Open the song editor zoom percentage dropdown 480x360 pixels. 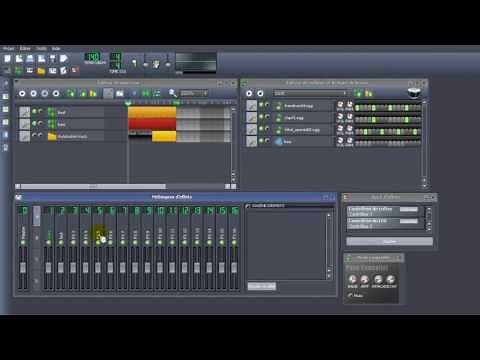pos(193,93)
